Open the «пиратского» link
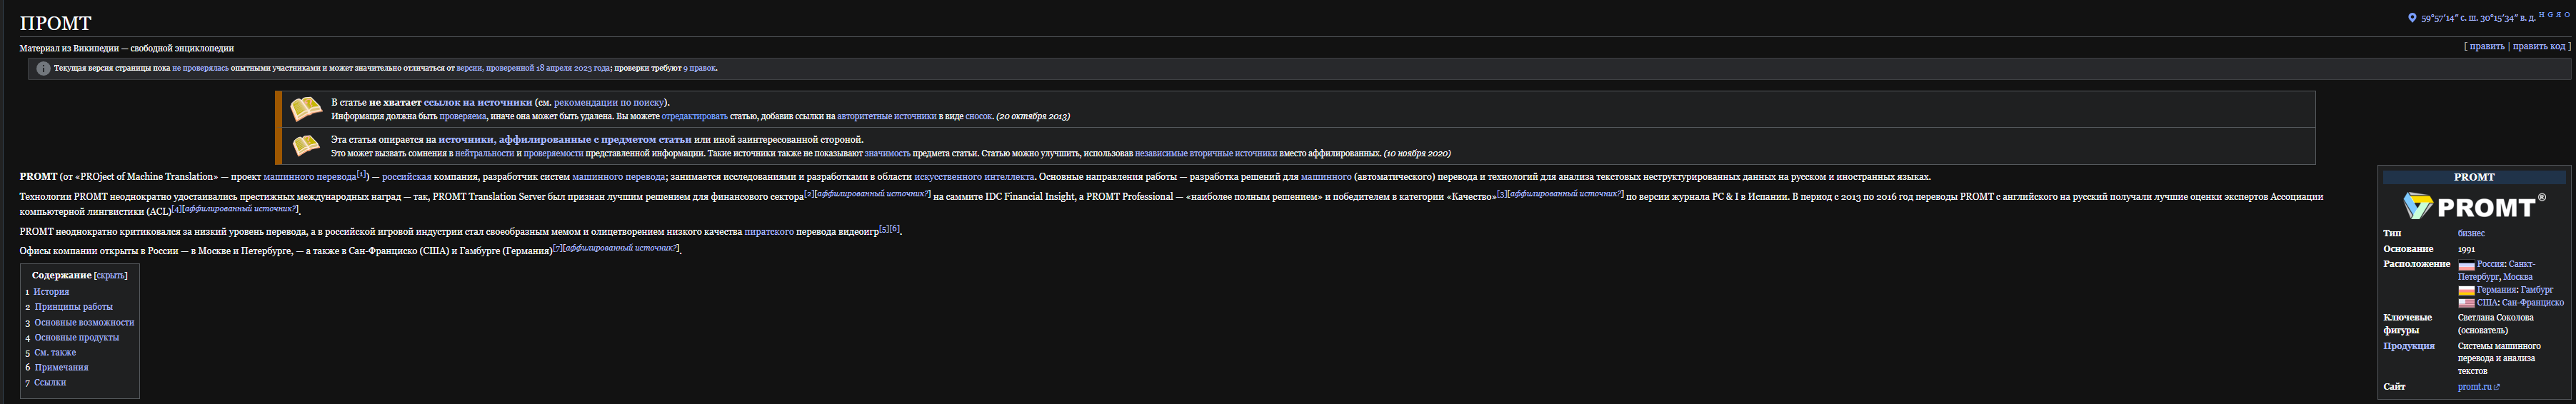 click(769, 231)
